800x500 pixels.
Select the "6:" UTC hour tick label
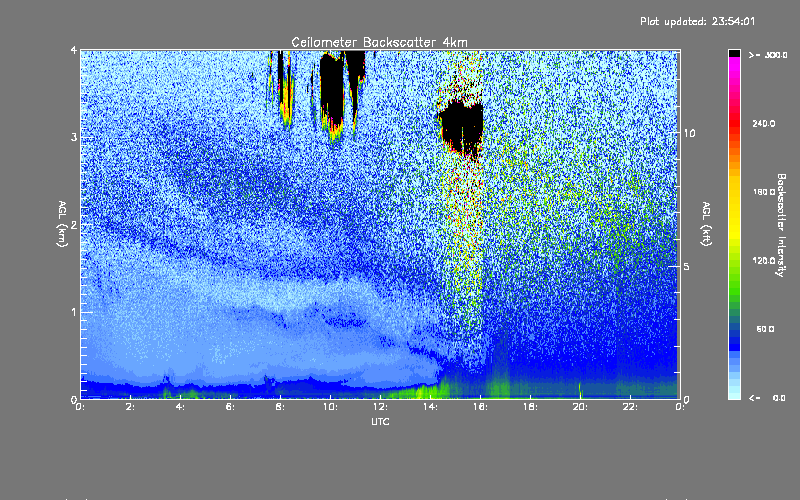(x=231, y=407)
